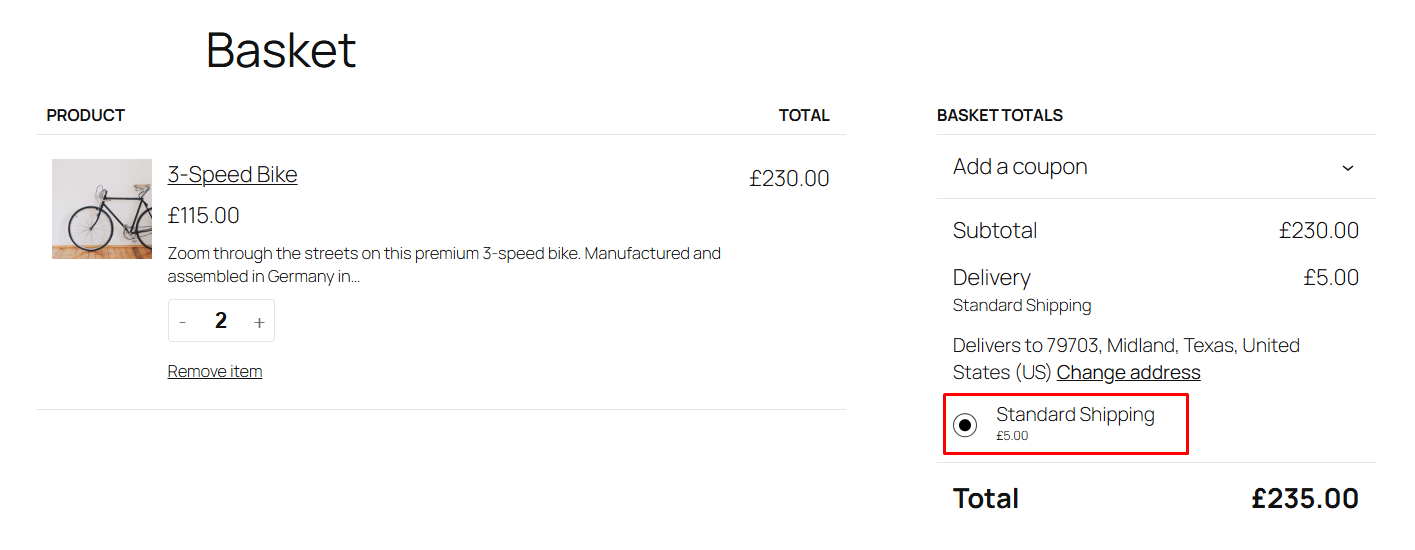Click the £115.00 unit price
1415x550 pixels.
204,215
